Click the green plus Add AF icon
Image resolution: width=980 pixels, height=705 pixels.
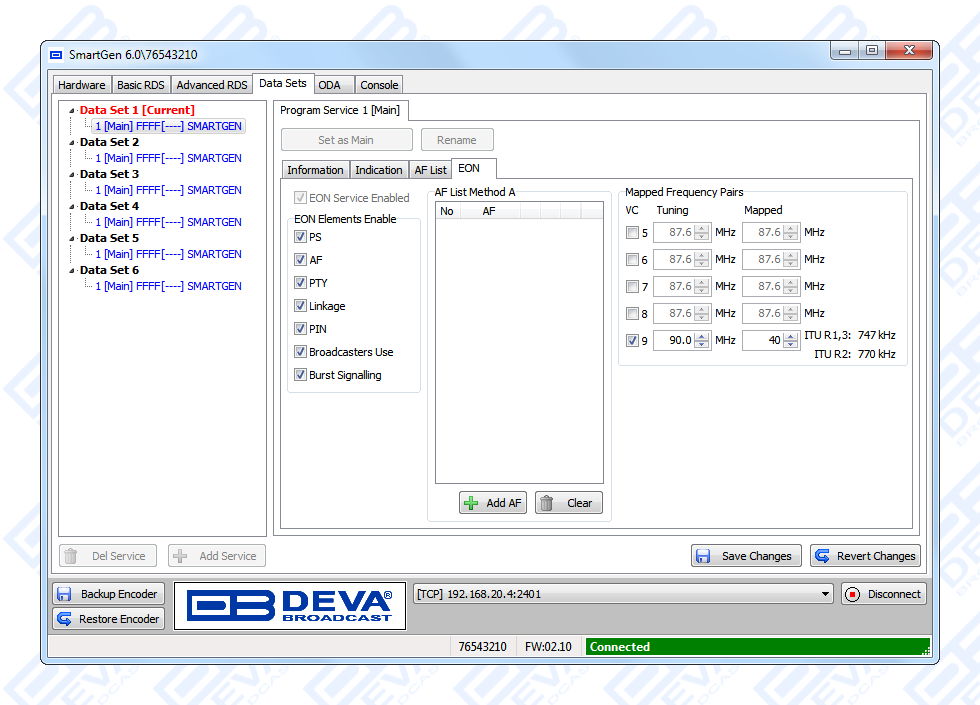(472, 503)
